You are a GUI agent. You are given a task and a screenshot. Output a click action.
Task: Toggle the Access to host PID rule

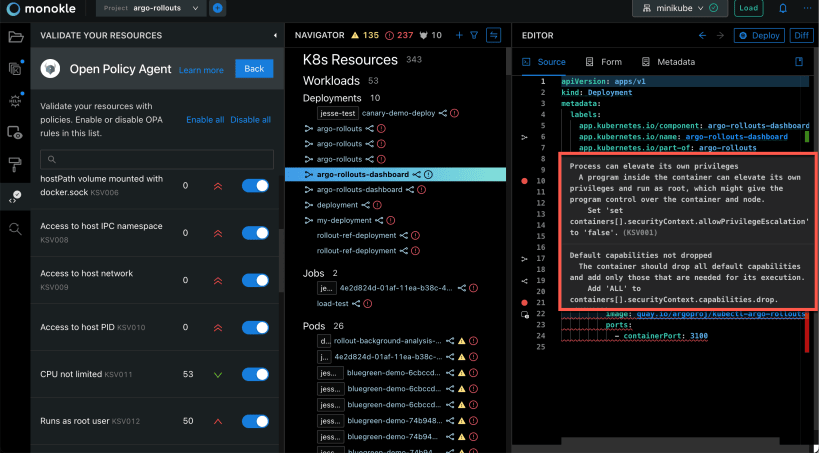[255, 327]
